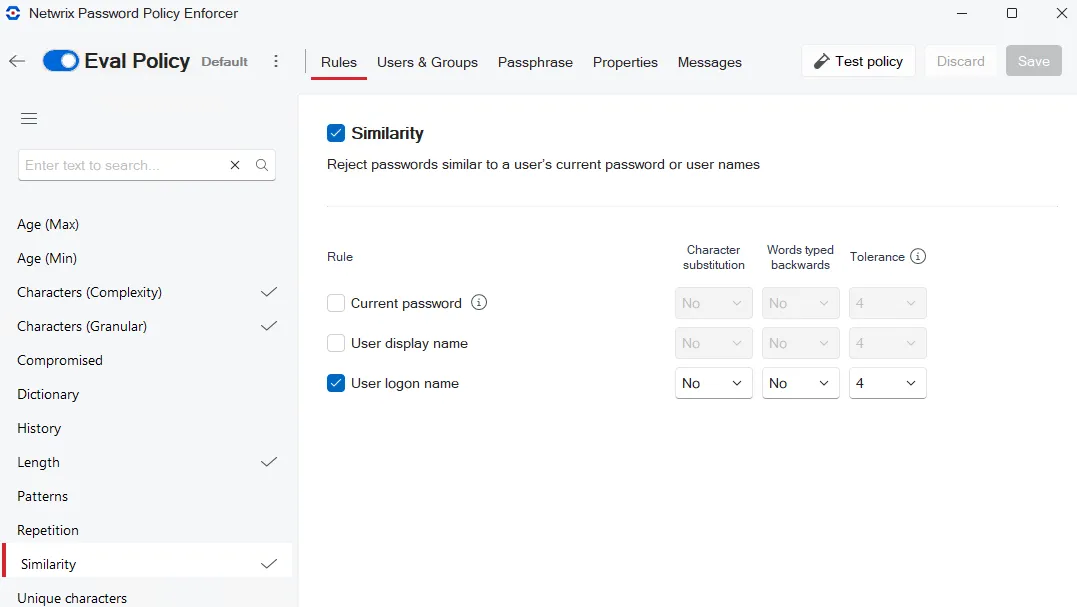The width and height of the screenshot is (1077, 607).
Task: Uncheck the Similarity rule checkbox
Action: click(336, 133)
